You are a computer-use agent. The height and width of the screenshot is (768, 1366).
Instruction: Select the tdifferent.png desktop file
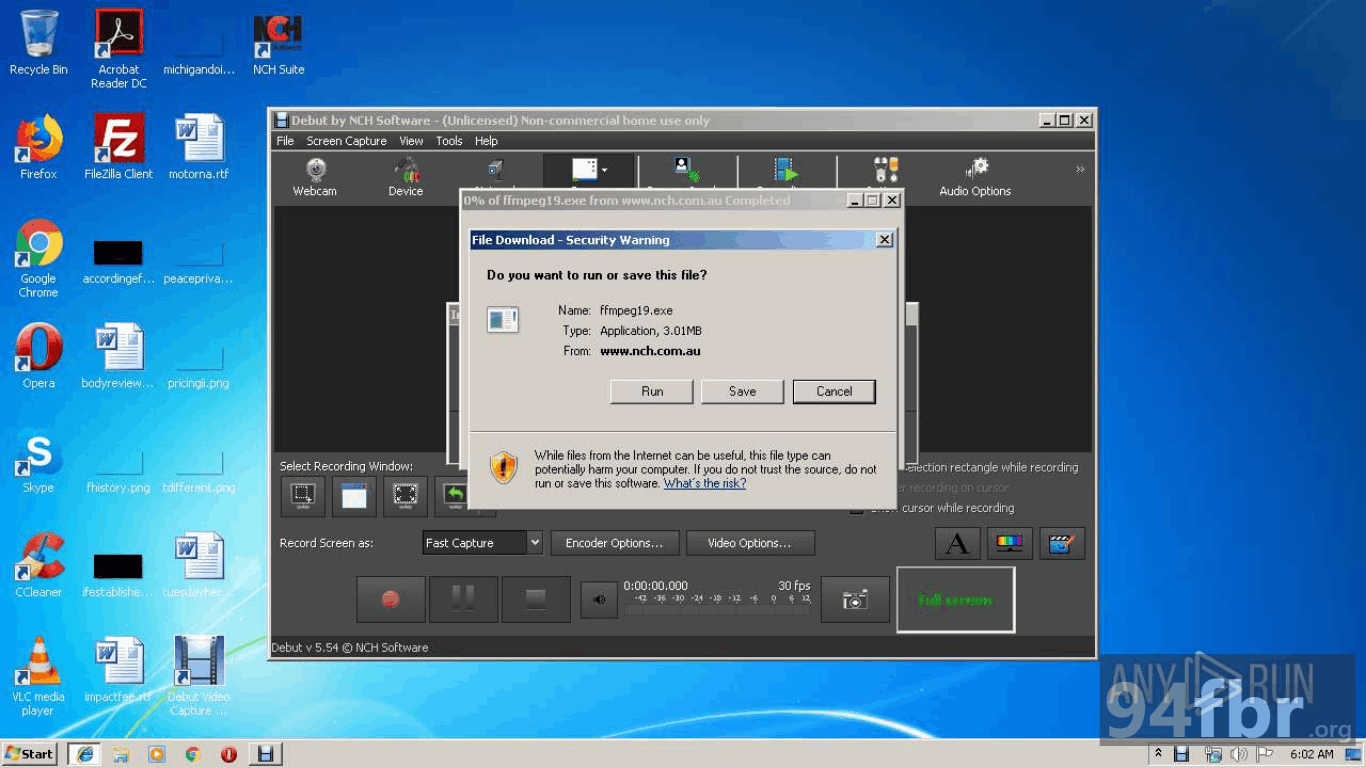click(x=199, y=470)
